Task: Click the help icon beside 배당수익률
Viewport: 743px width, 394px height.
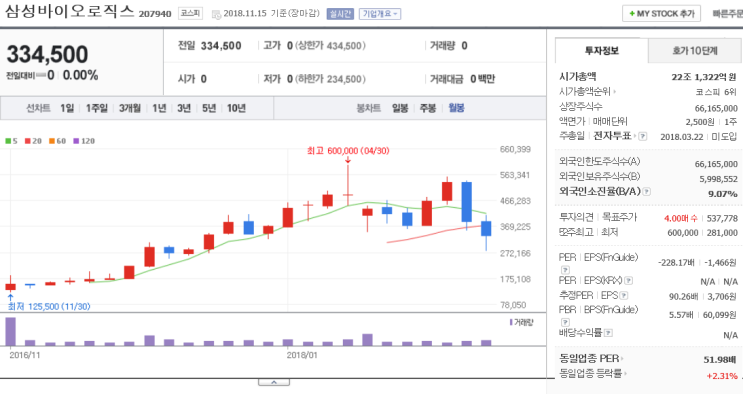Action: (x=608, y=333)
